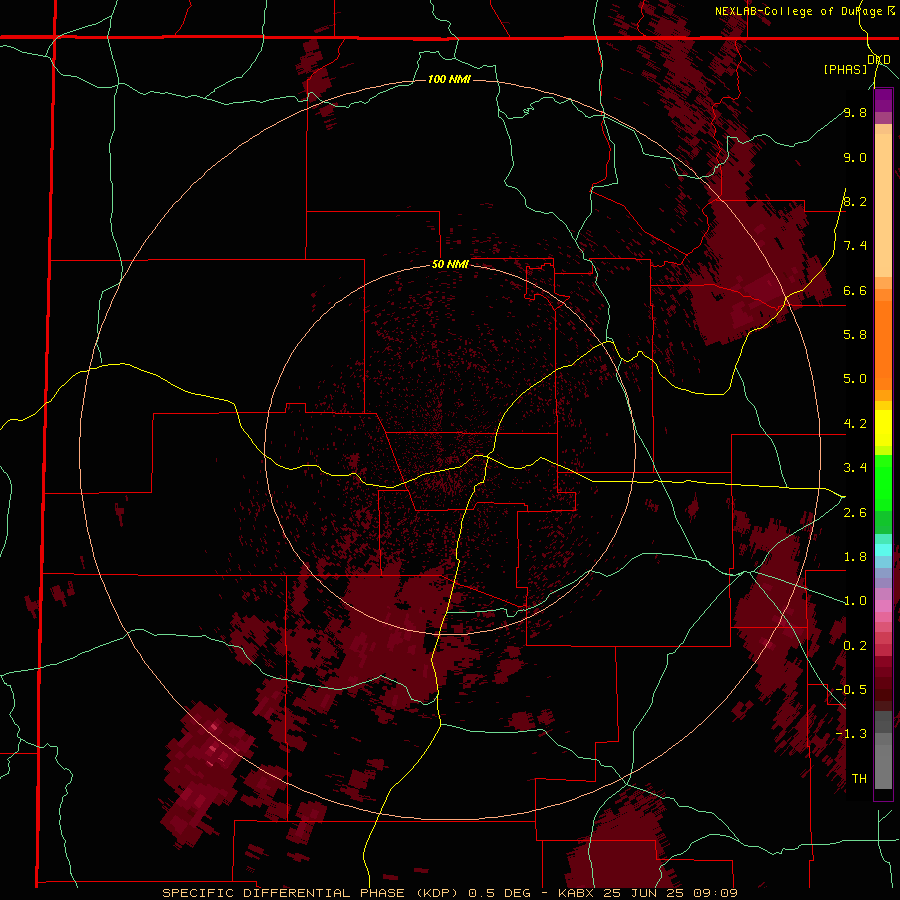Click the "50 NMI" range ring label
Viewport: 900px width, 900px height.
pyautogui.click(x=450, y=265)
